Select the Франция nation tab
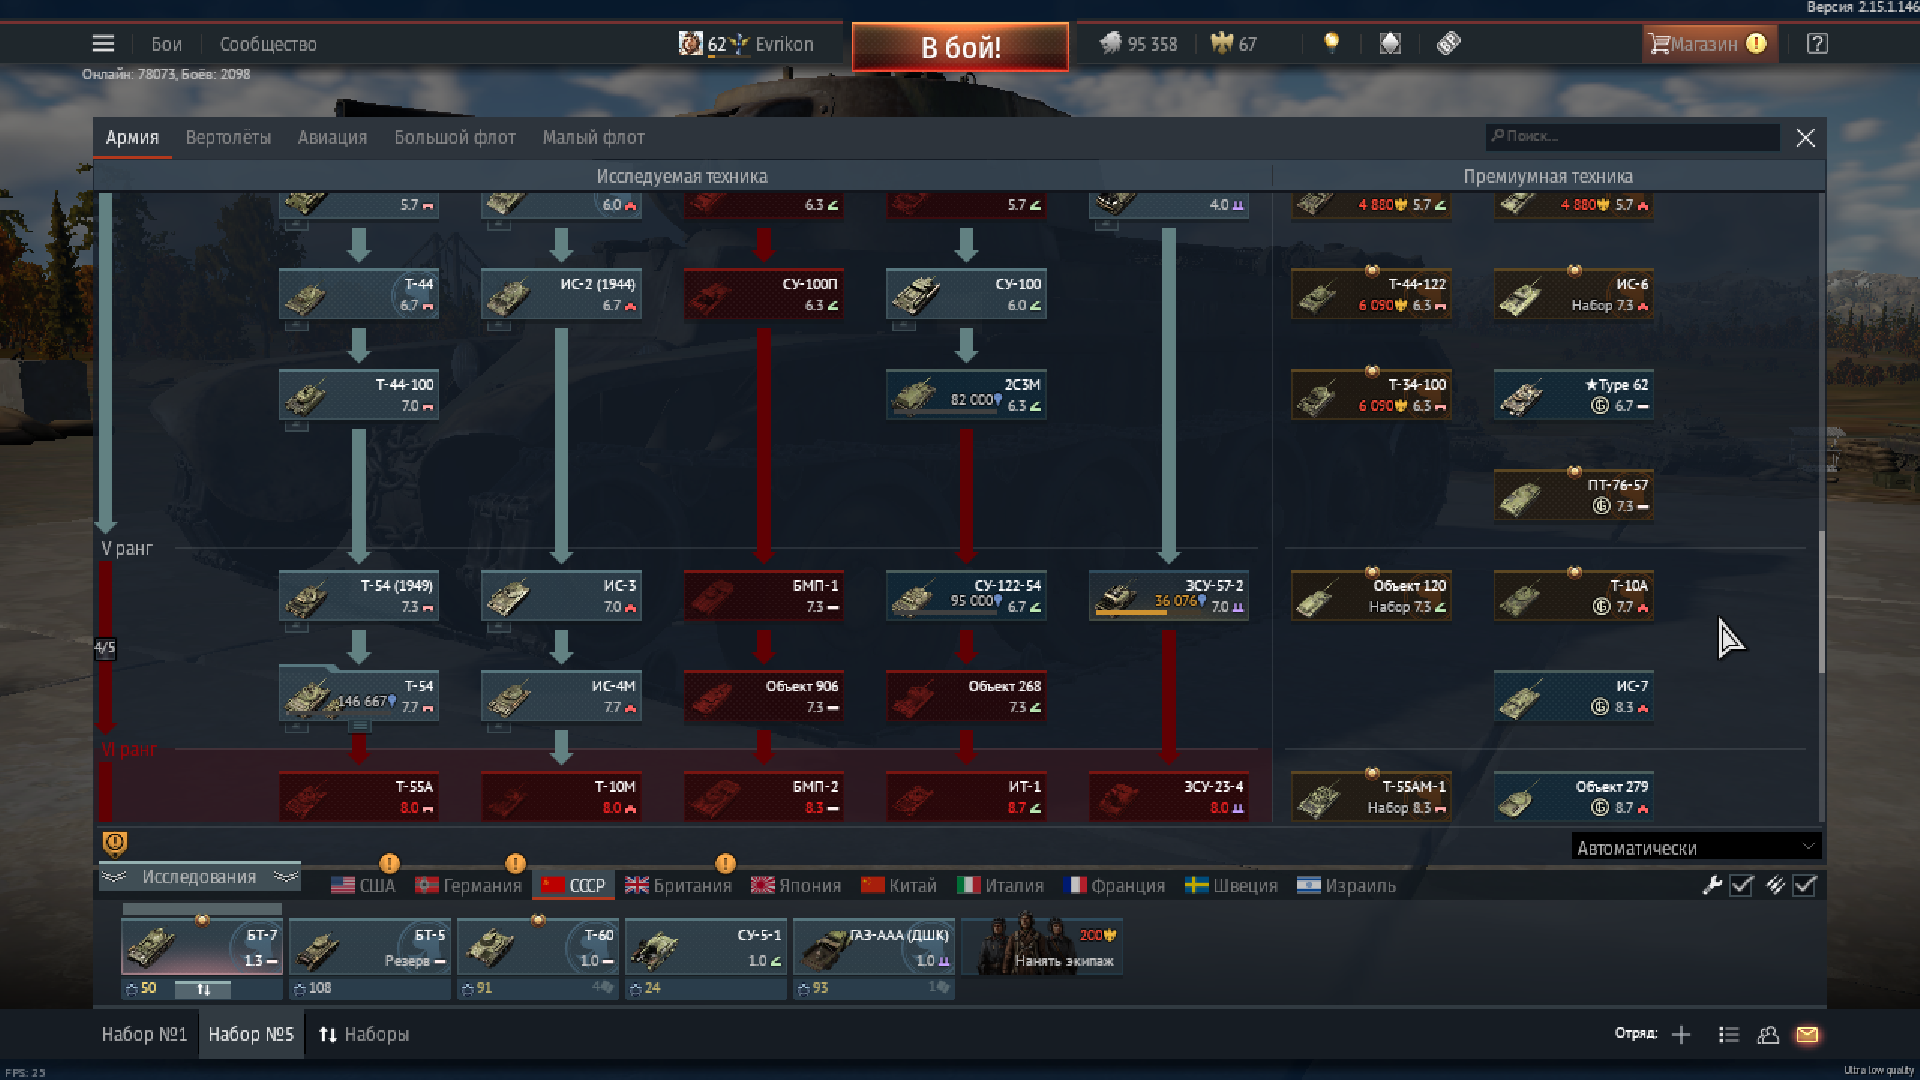Viewport: 1920px width, 1080px height. 1115,885
